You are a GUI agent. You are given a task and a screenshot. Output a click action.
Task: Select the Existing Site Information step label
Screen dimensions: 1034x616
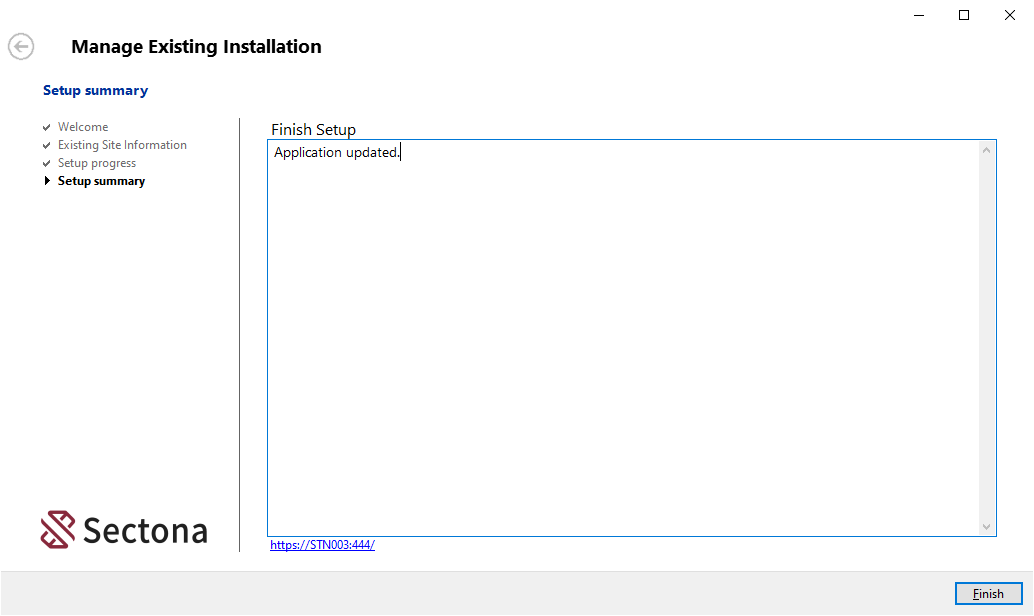pyautogui.click(x=122, y=145)
